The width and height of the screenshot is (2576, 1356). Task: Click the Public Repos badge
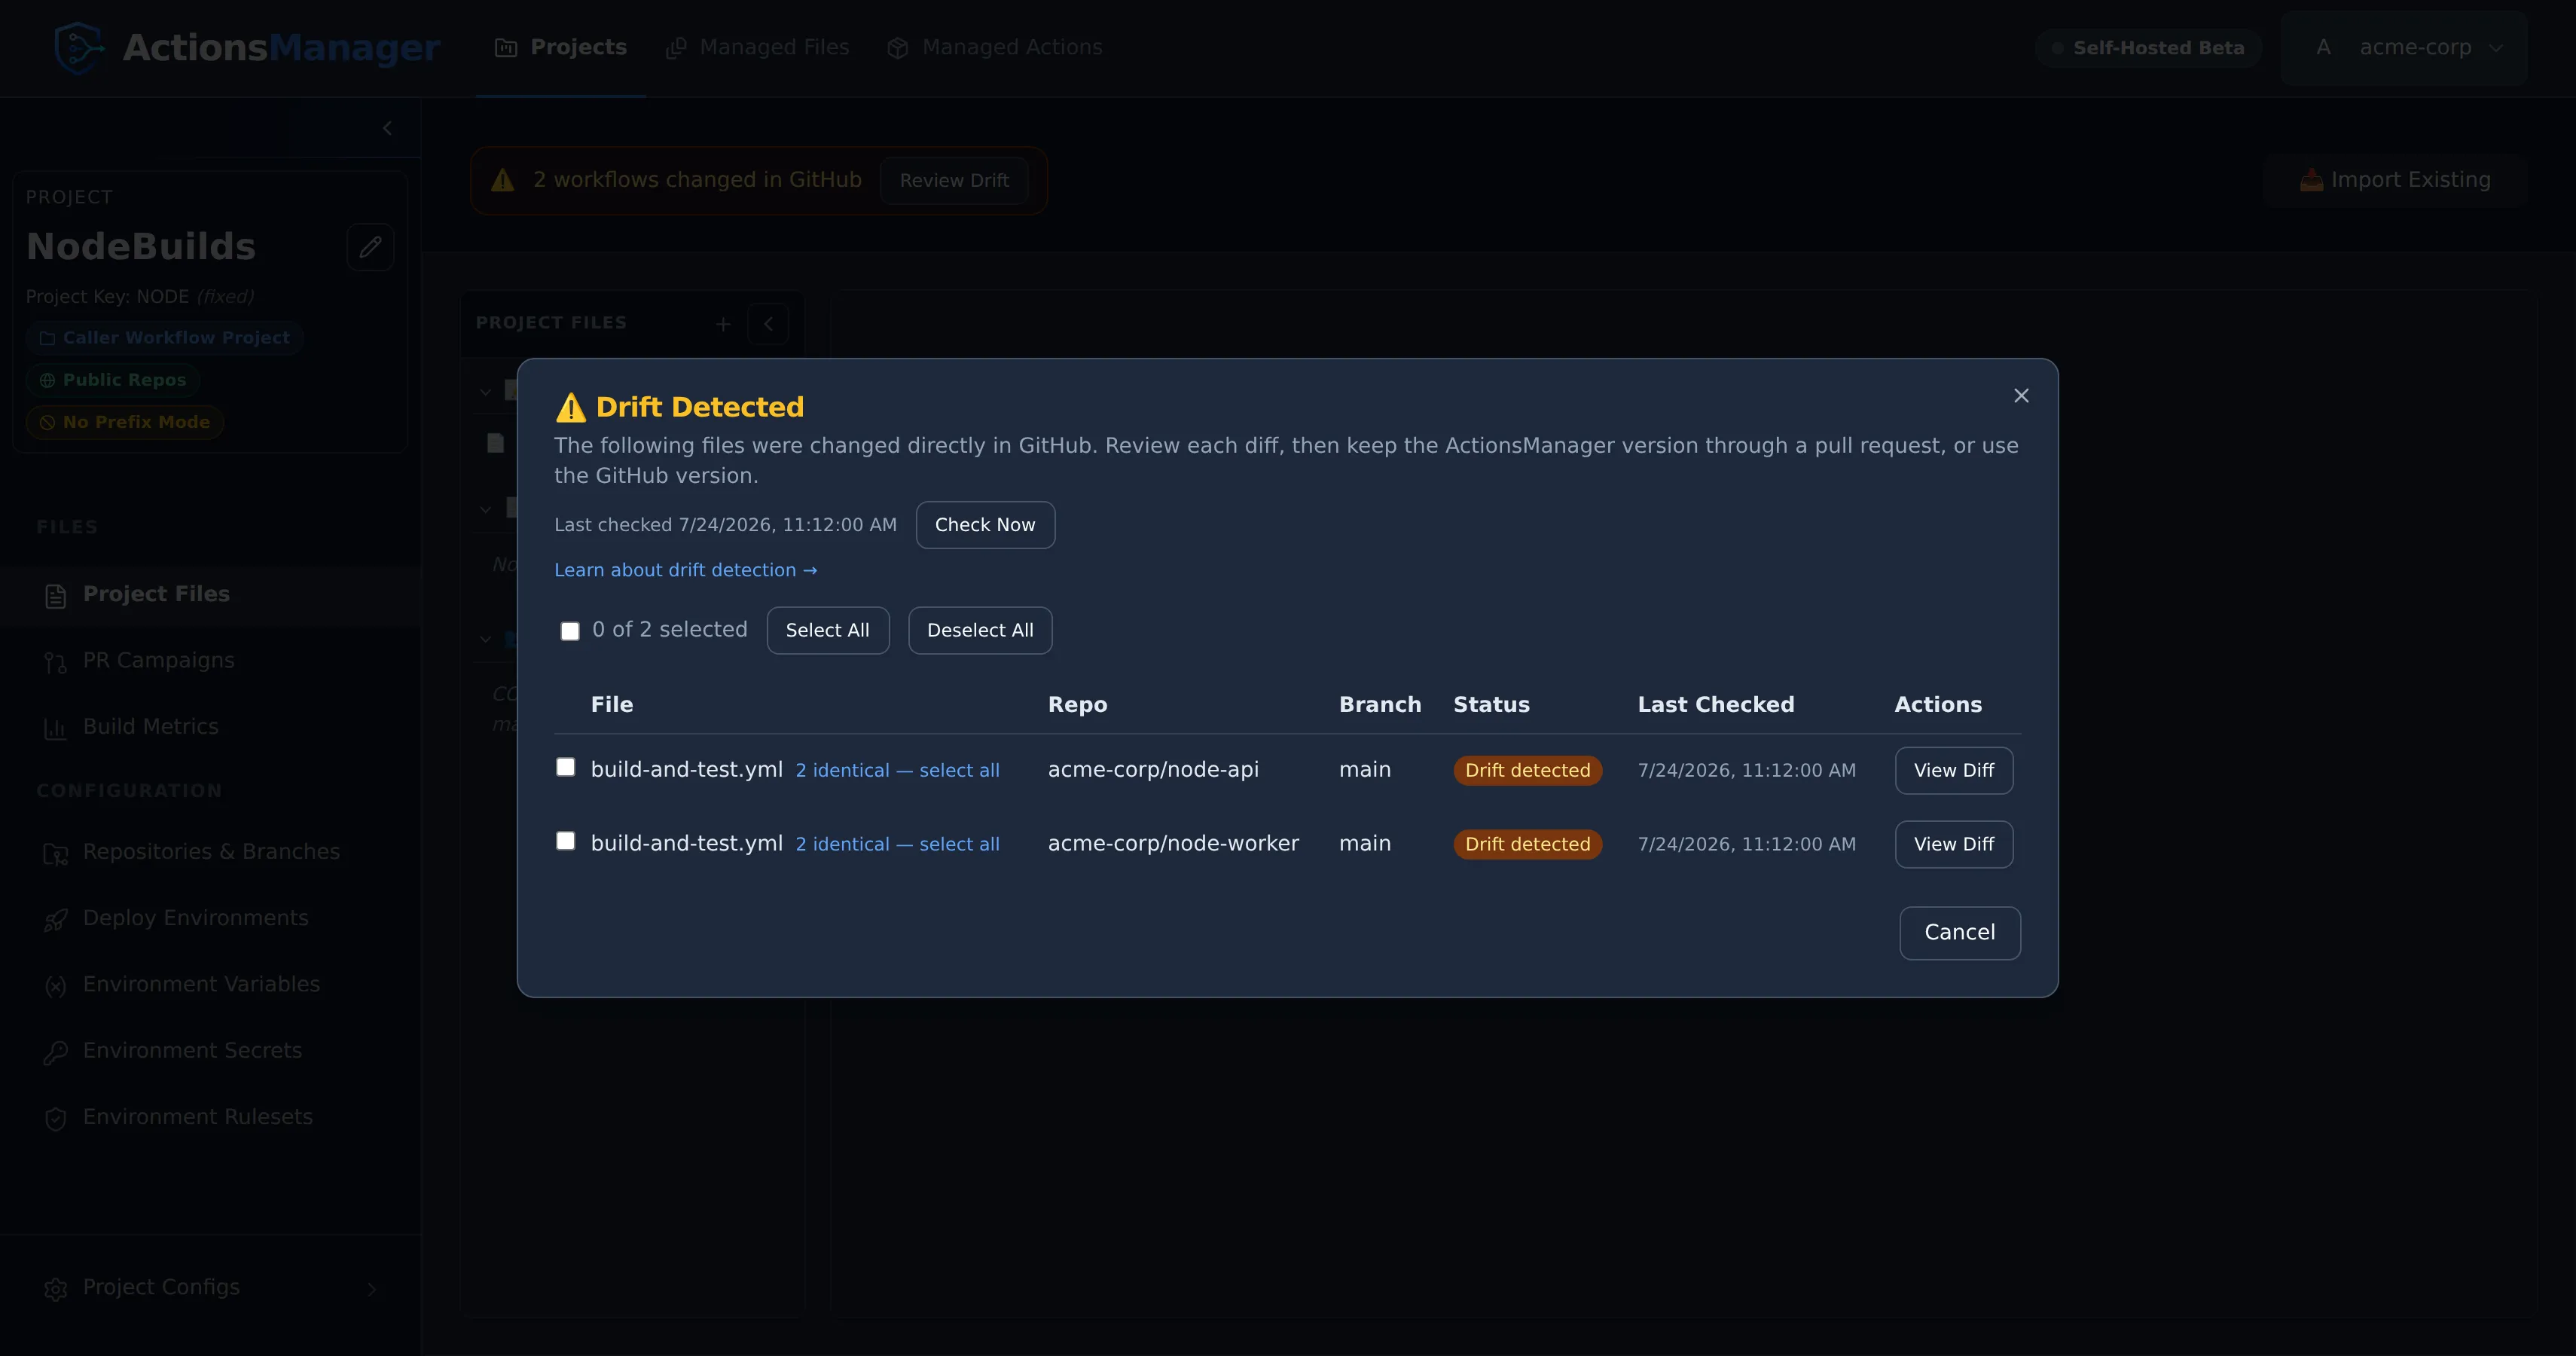click(113, 380)
